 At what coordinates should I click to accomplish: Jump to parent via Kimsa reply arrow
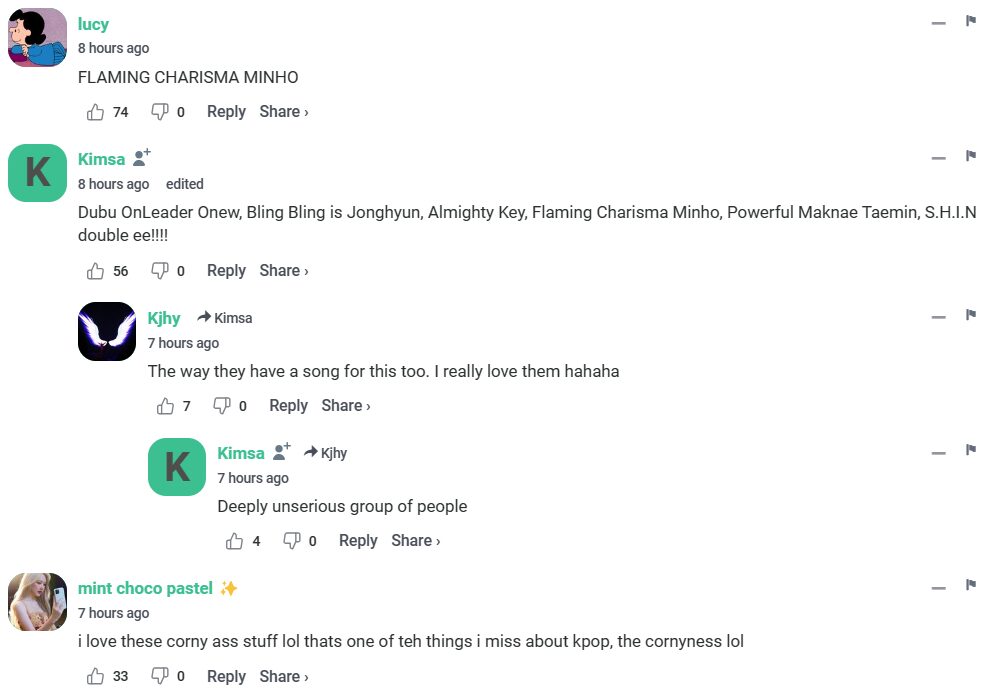click(225, 318)
